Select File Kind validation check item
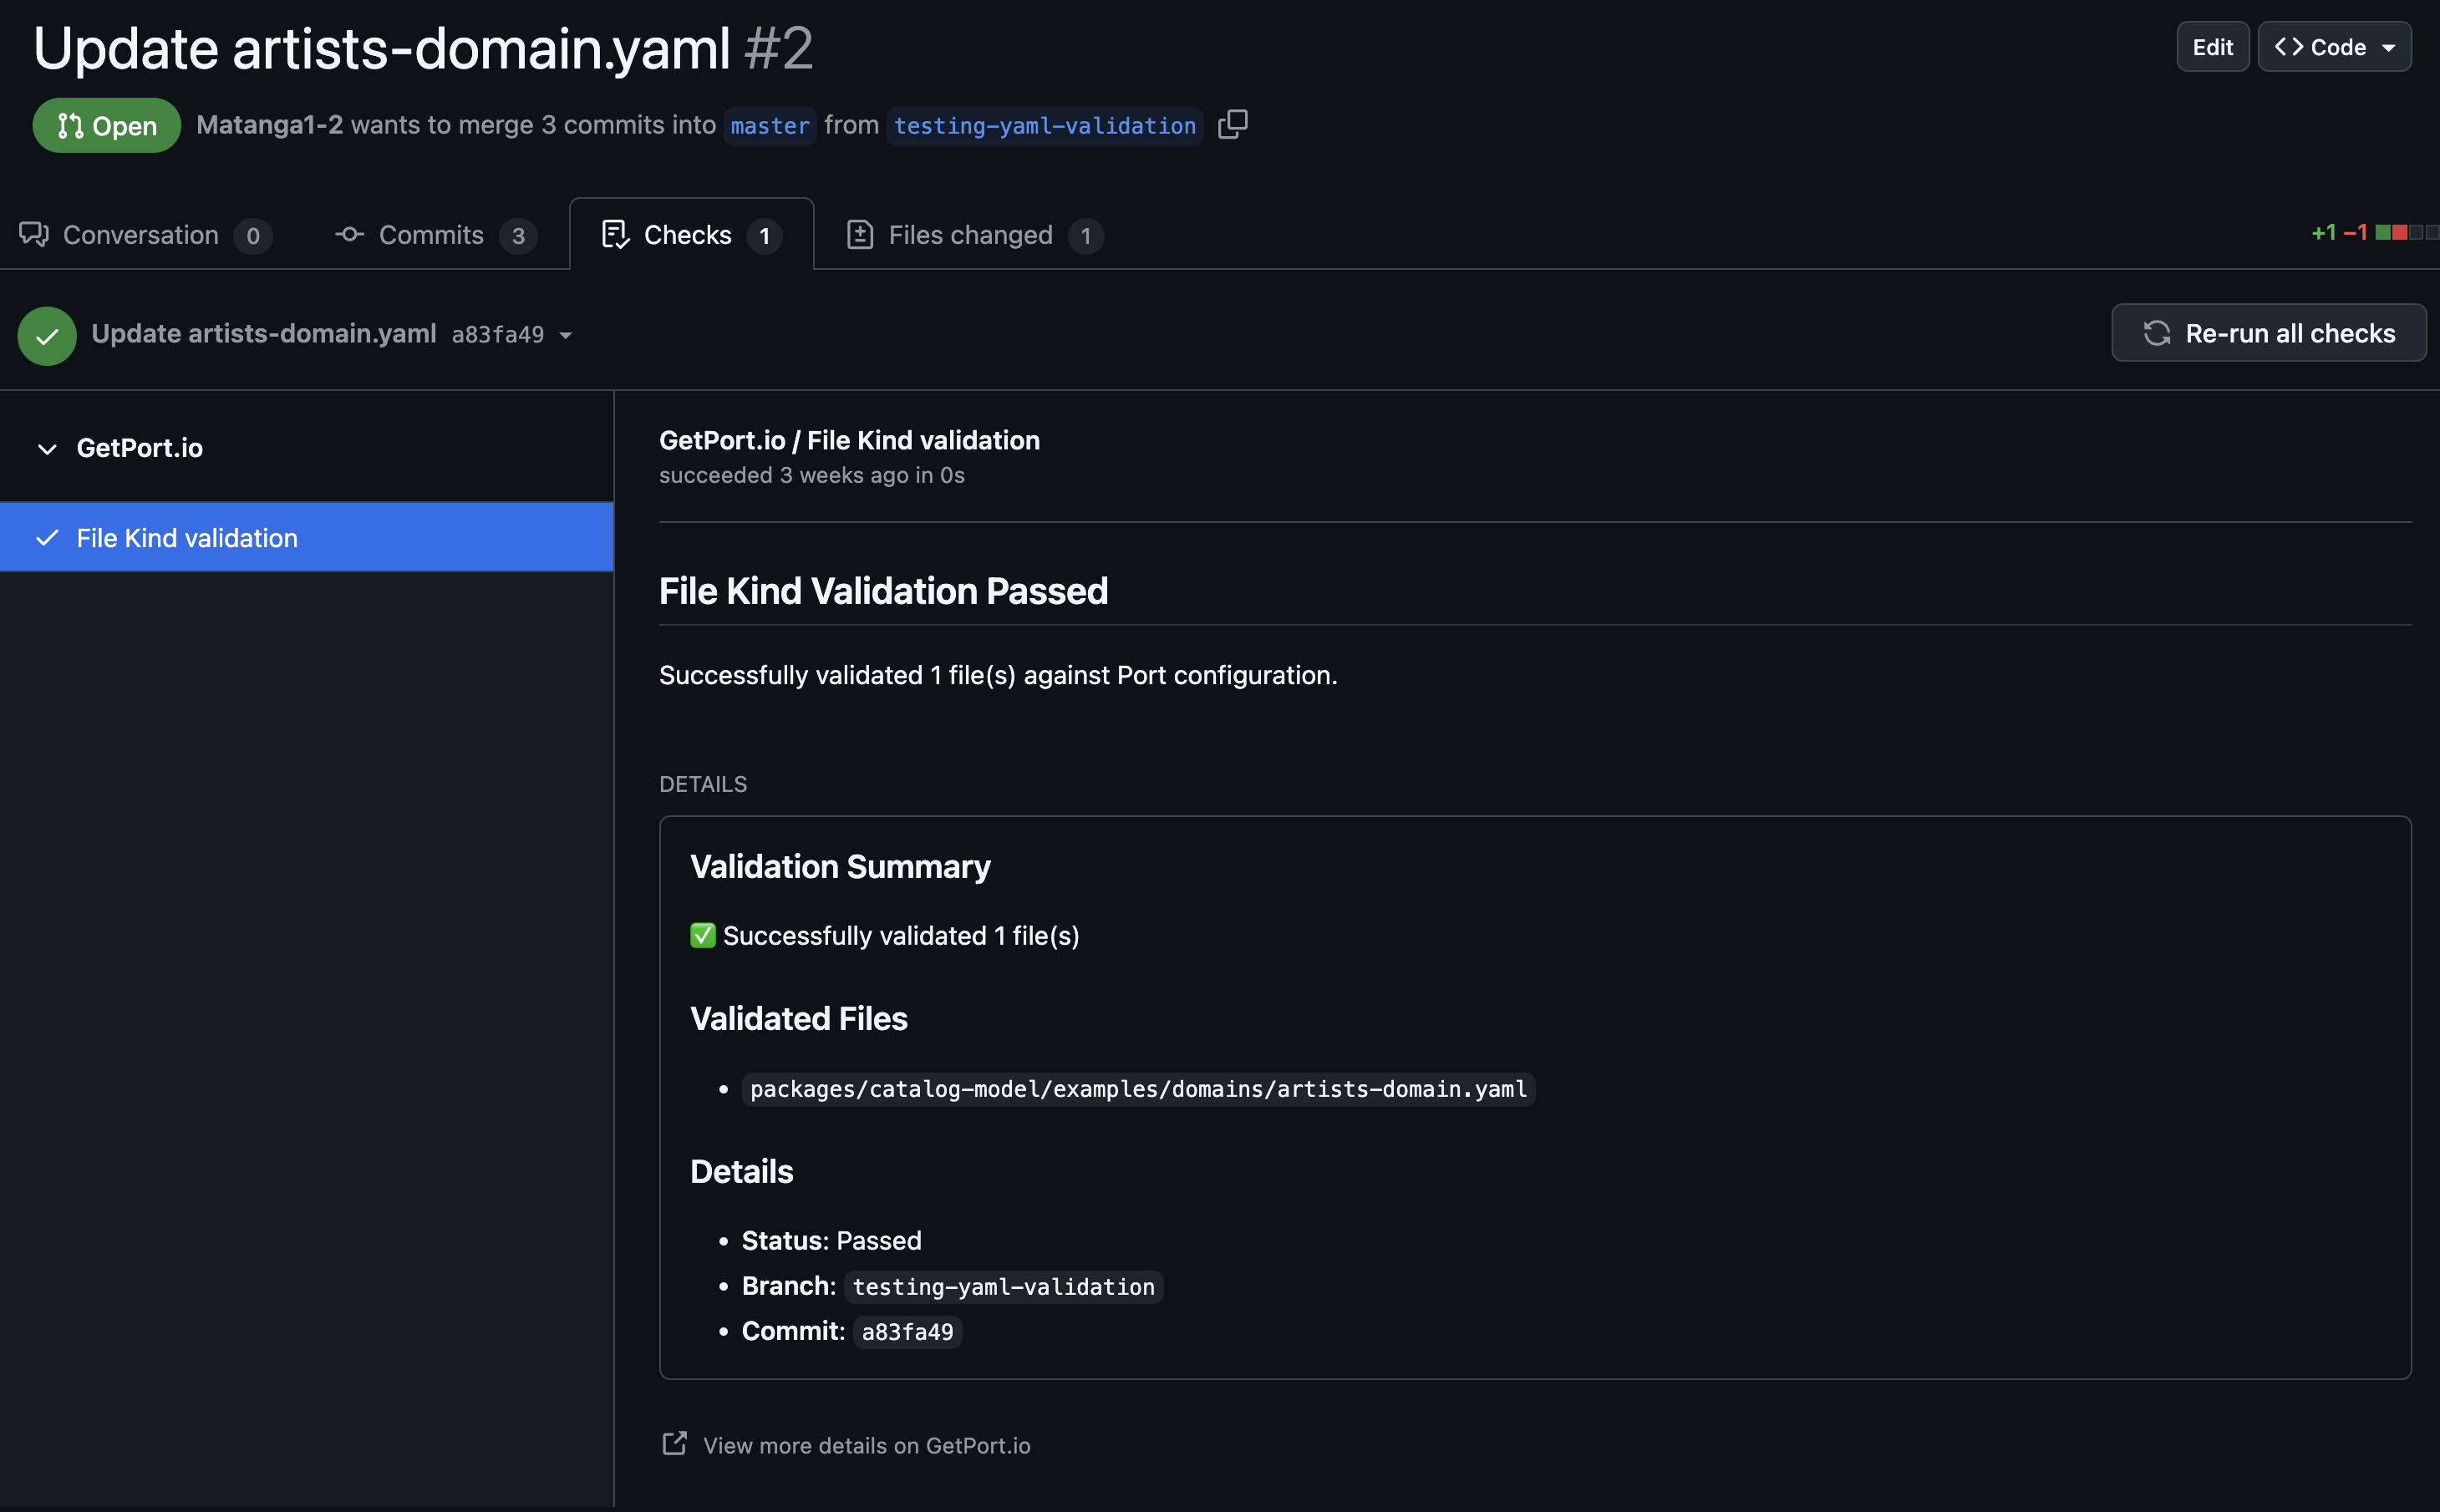Viewport: 2440px width, 1512px height. [187, 538]
